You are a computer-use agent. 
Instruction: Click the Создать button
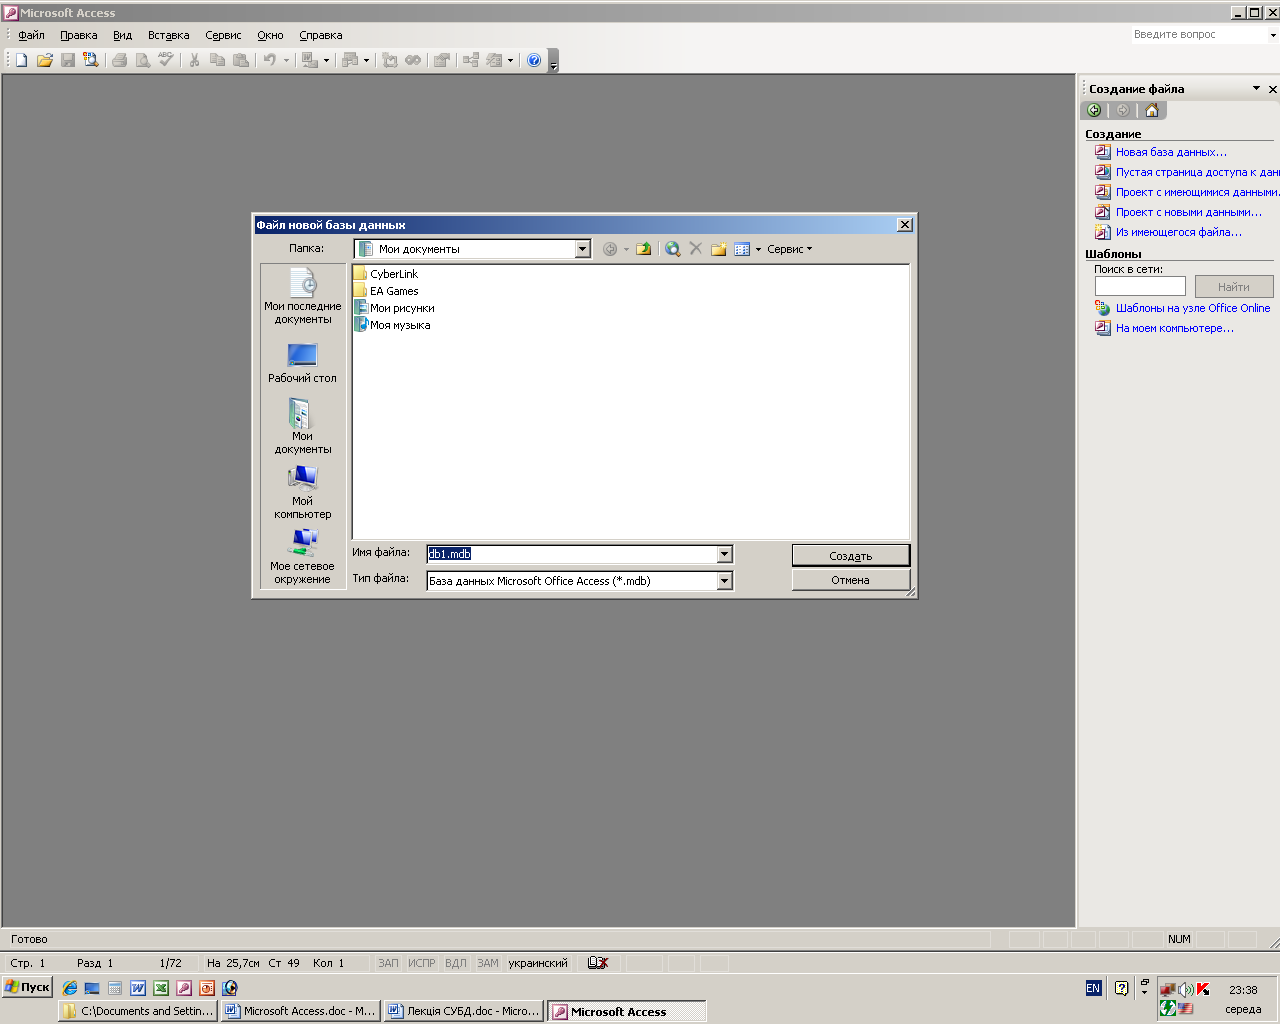click(x=851, y=555)
